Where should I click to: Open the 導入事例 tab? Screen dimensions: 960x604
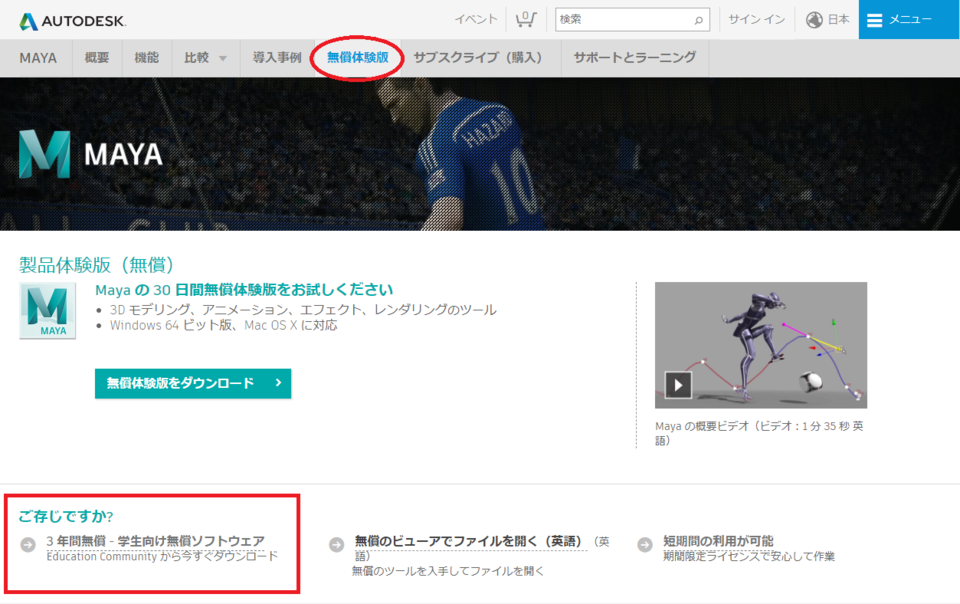[x=277, y=58]
